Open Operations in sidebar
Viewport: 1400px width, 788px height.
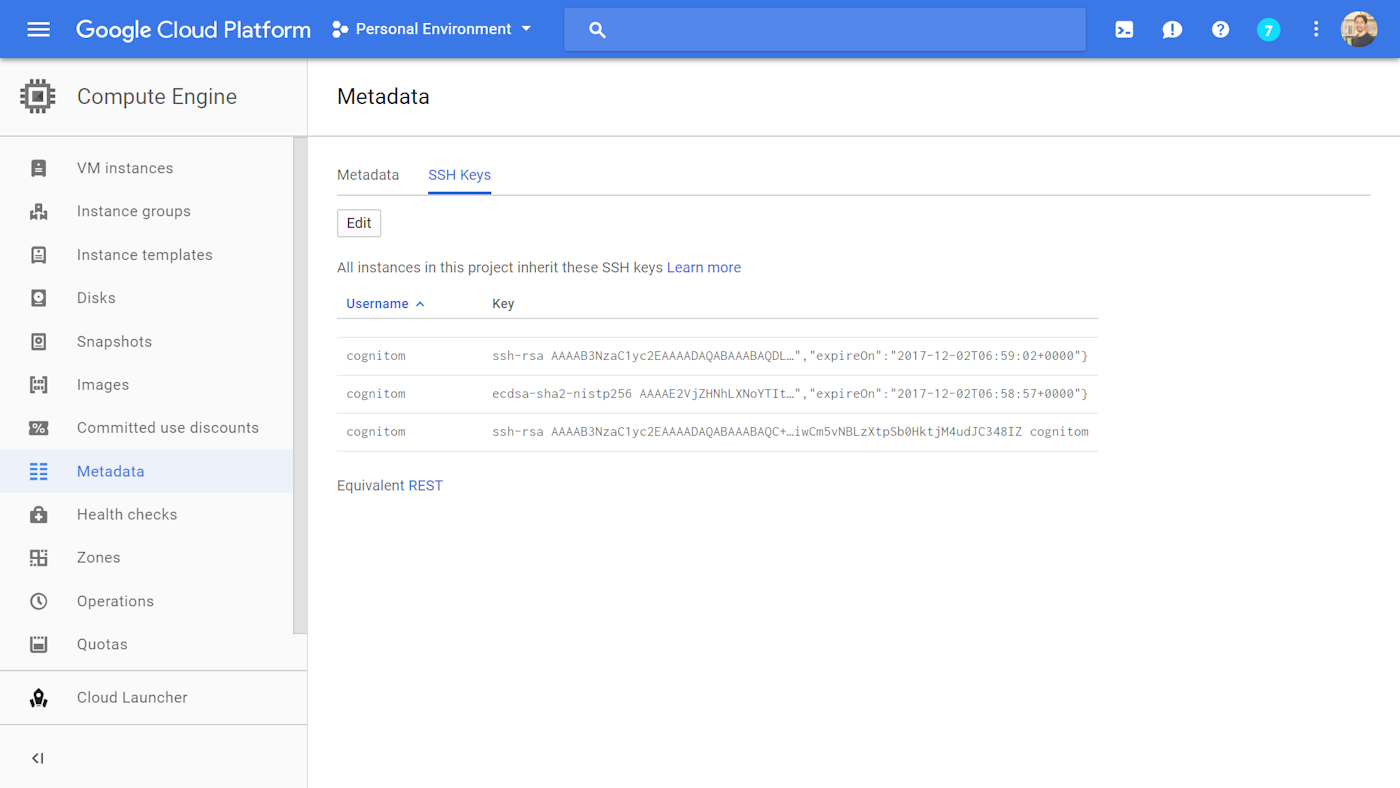coord(146,601)
